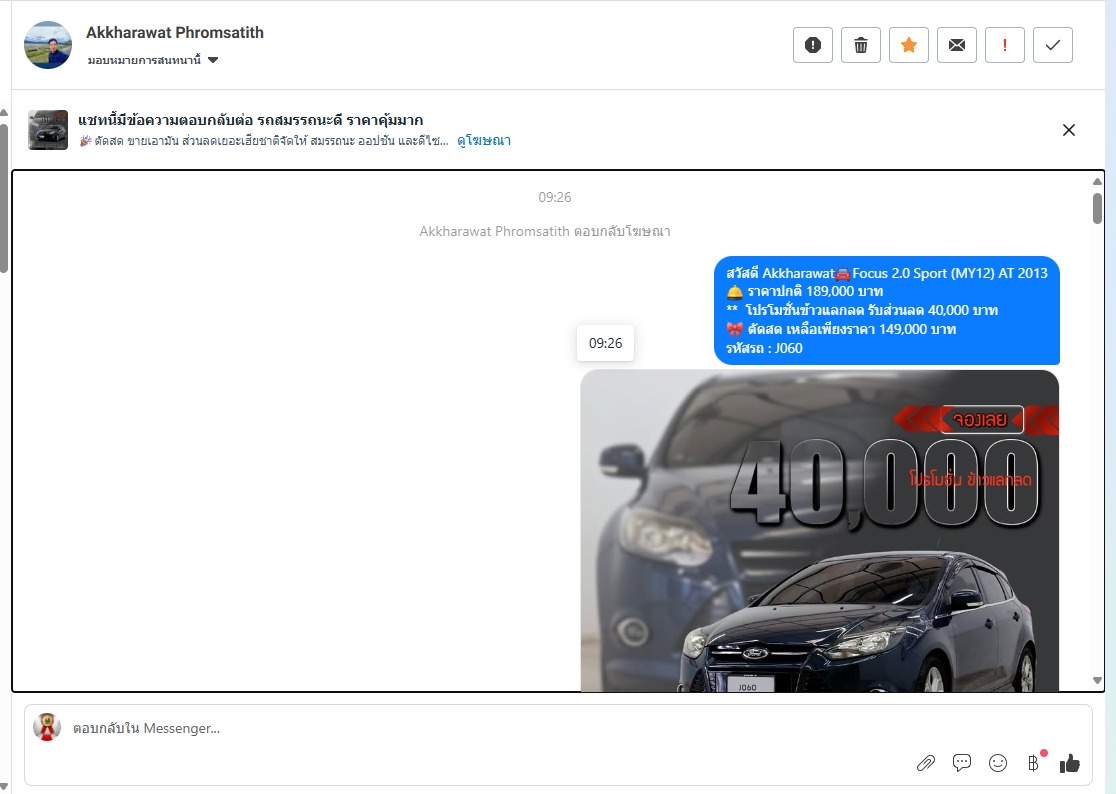Open Akkharawat Phromsatith profile picture
Viewport: 1116px width, 794px height.
(48, 45)
